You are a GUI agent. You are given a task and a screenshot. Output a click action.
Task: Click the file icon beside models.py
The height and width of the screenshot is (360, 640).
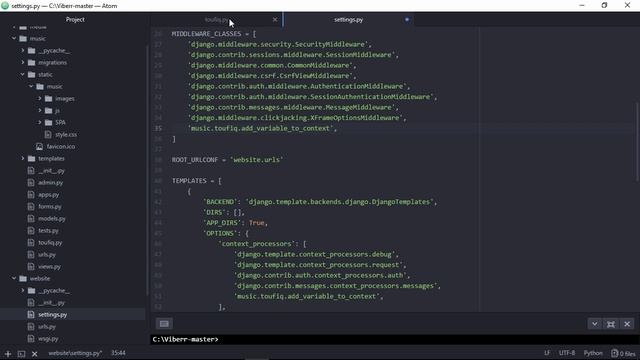point(31,218)
